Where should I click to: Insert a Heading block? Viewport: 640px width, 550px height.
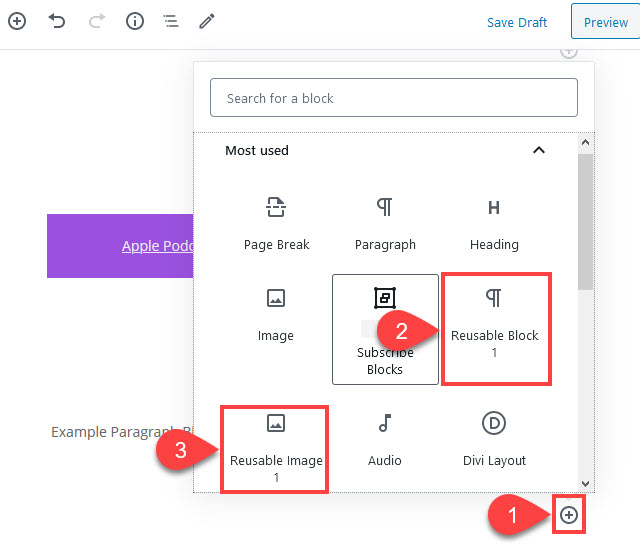point(494,223)
